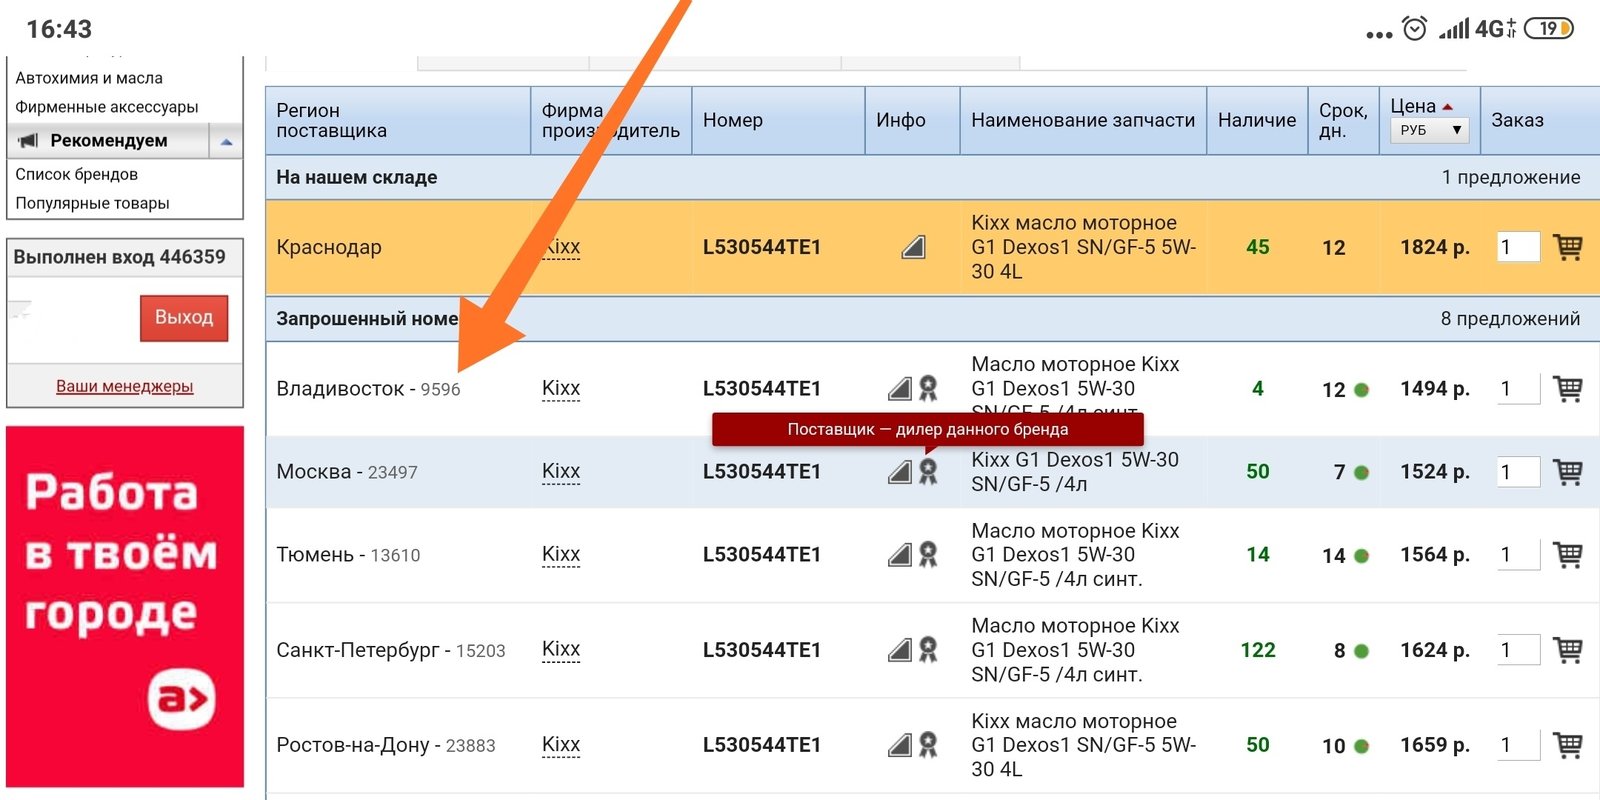Screen dimensions: 1600x800
Task: Open Список брендов menu item
Action: pyautogui.click(x=77, y=174)
